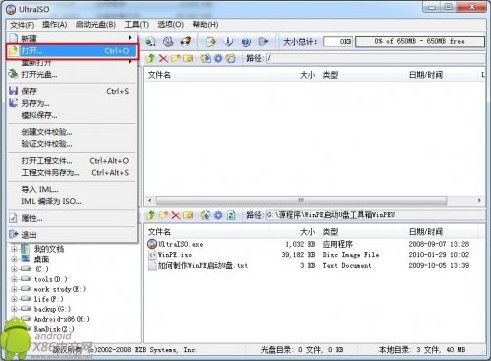Choose IML 编译为 ISO... menu entry

tap(72, 201)
